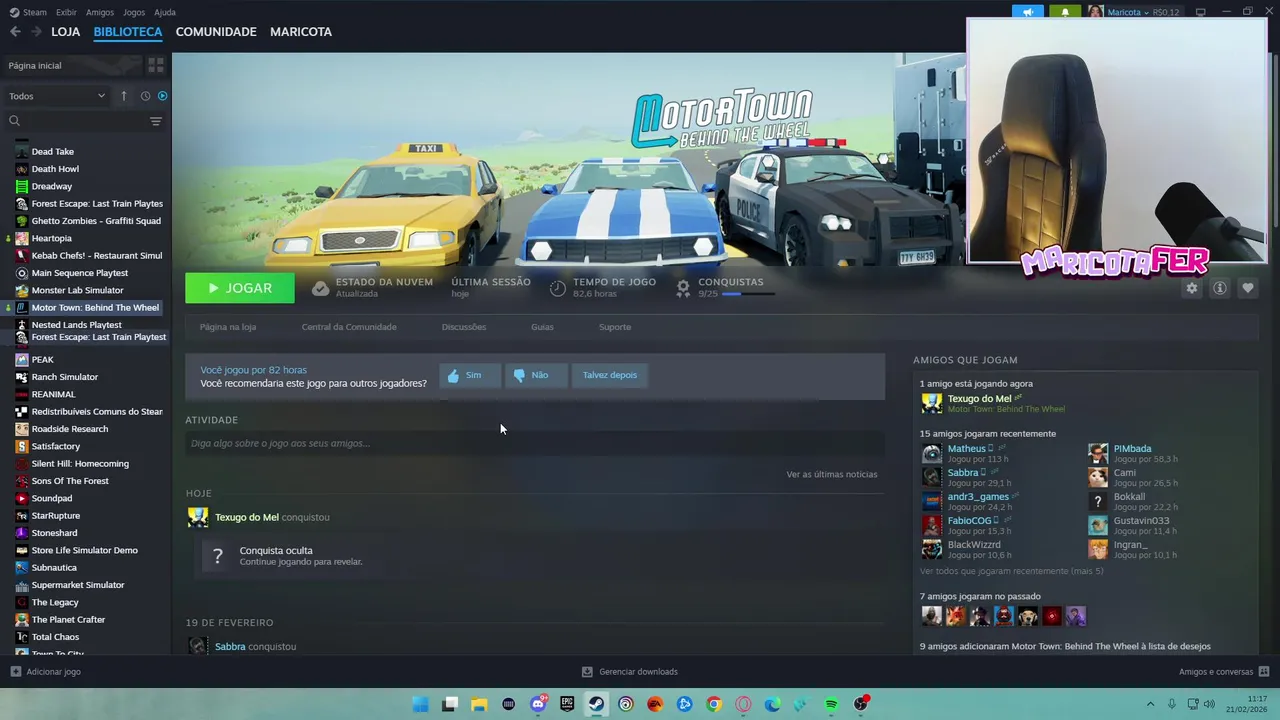Switch library to grid collections view
This screenshot has height=720, width=1280.
155,65
